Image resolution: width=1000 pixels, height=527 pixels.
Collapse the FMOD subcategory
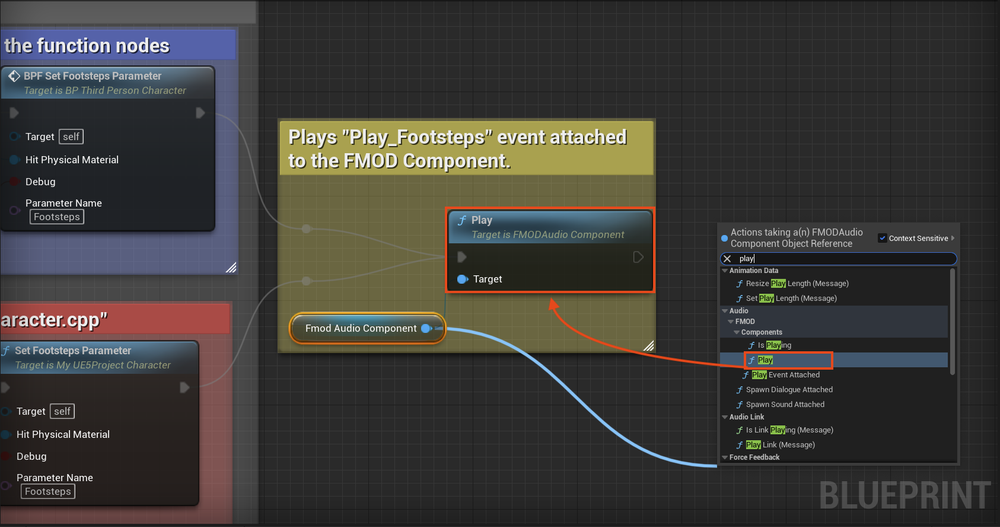pyautogui.click(x=731, y=322)
